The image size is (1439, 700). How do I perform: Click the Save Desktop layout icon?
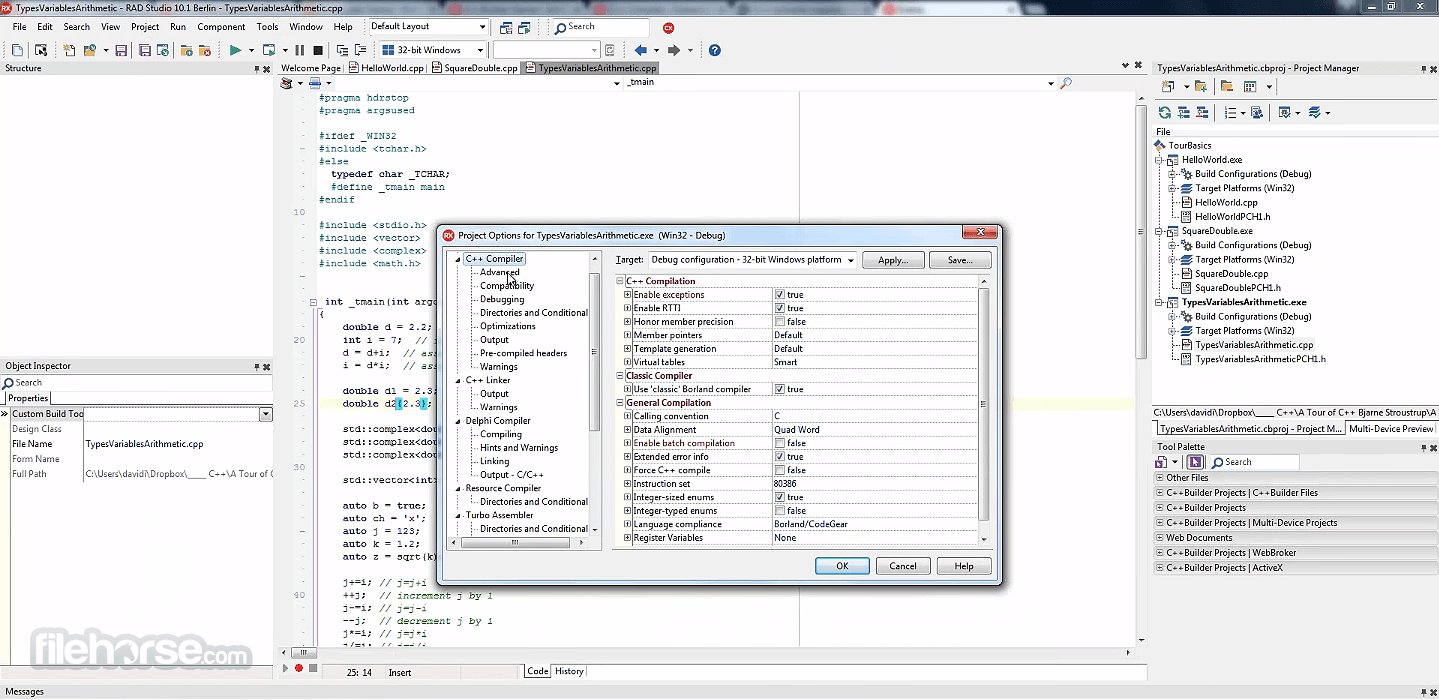tap(506, 28)
